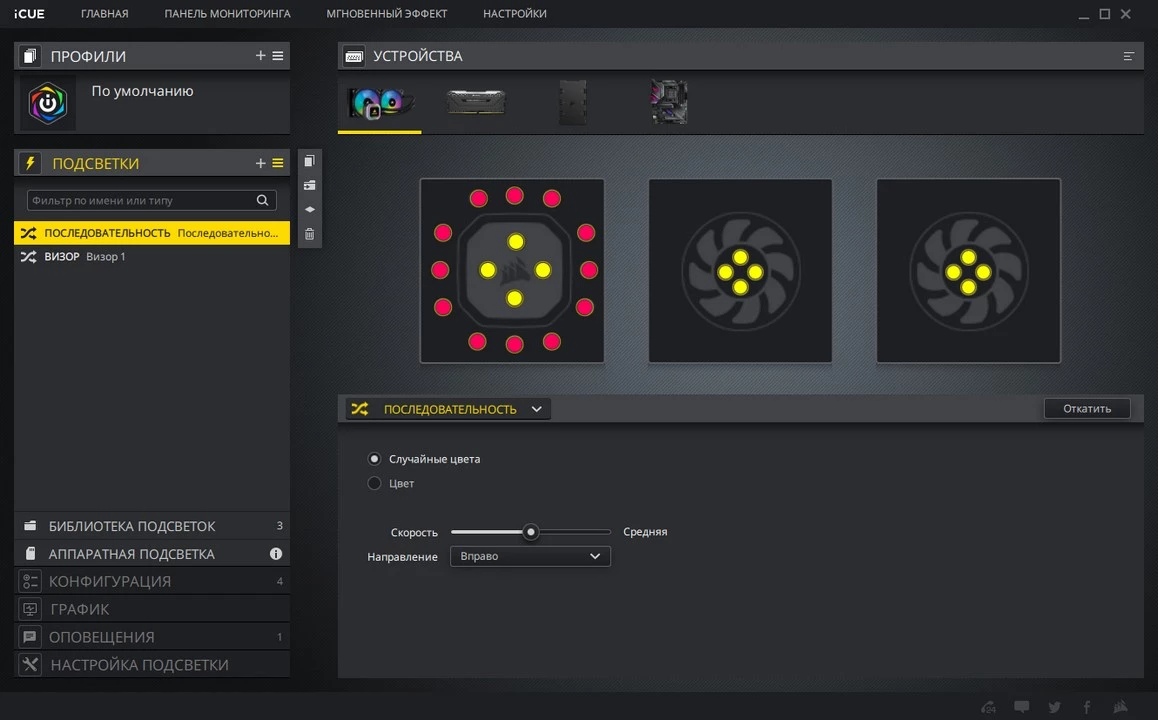Select the dark case device
The height and width of the screenshot is (720, 1158).
(572, 102)
